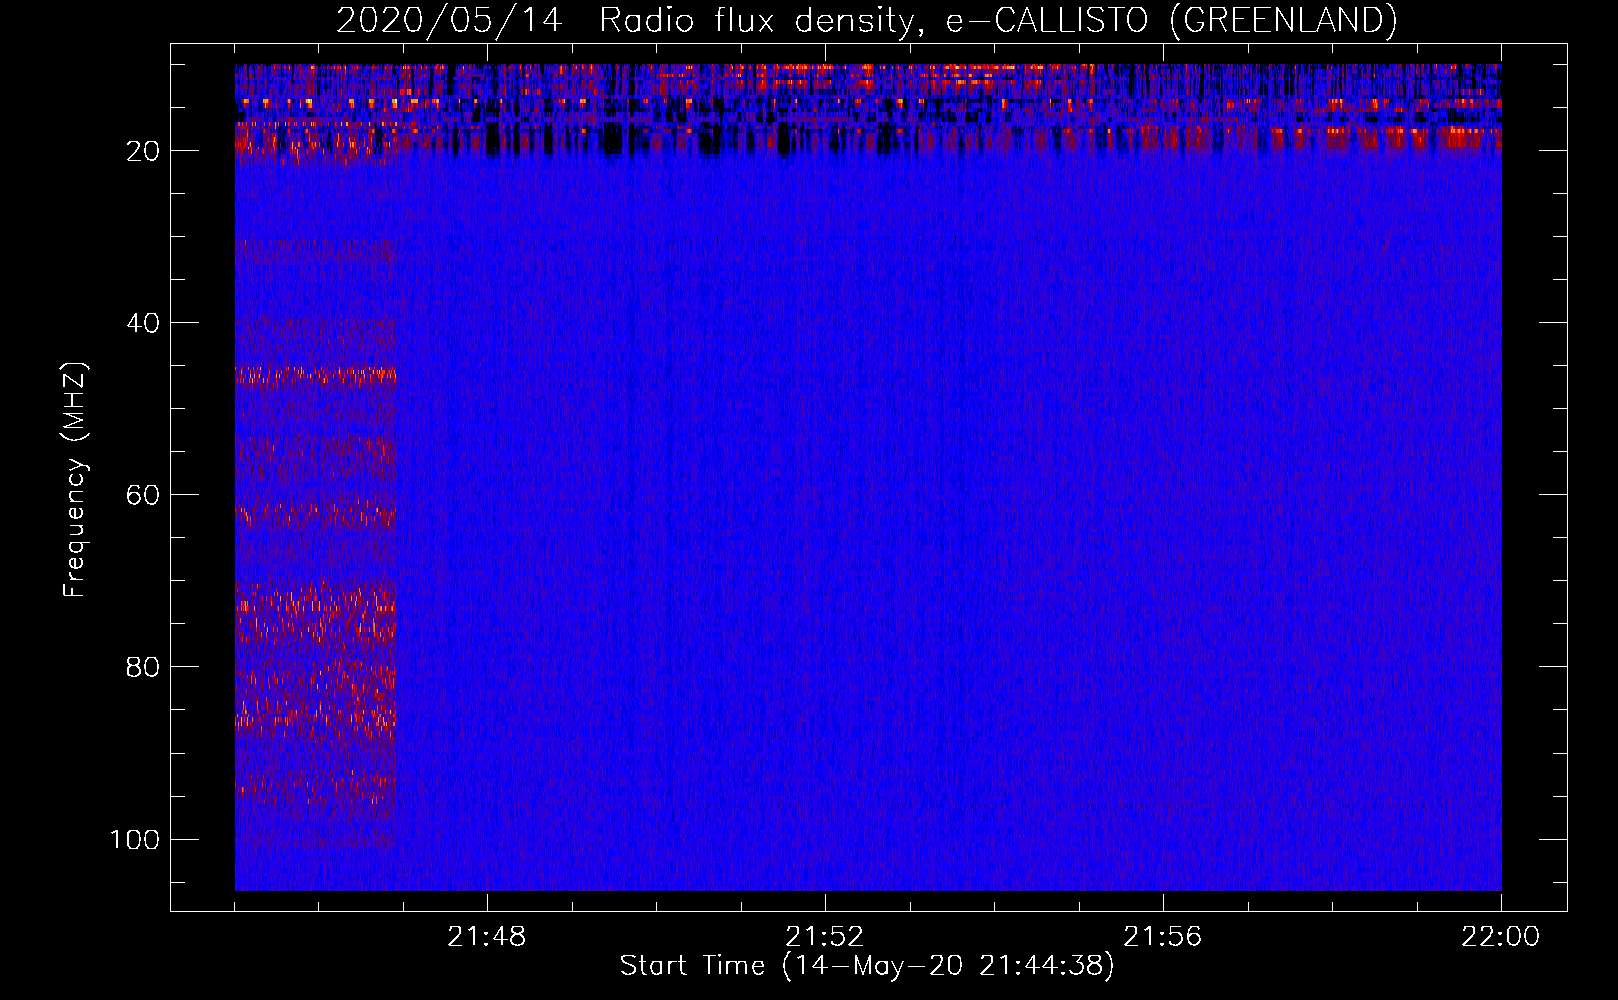Screen dimensions: 1618x1000
Task: Click the 'Start Time (14-May-20 21:44:38)' label
Action: (x=866, y=966)
